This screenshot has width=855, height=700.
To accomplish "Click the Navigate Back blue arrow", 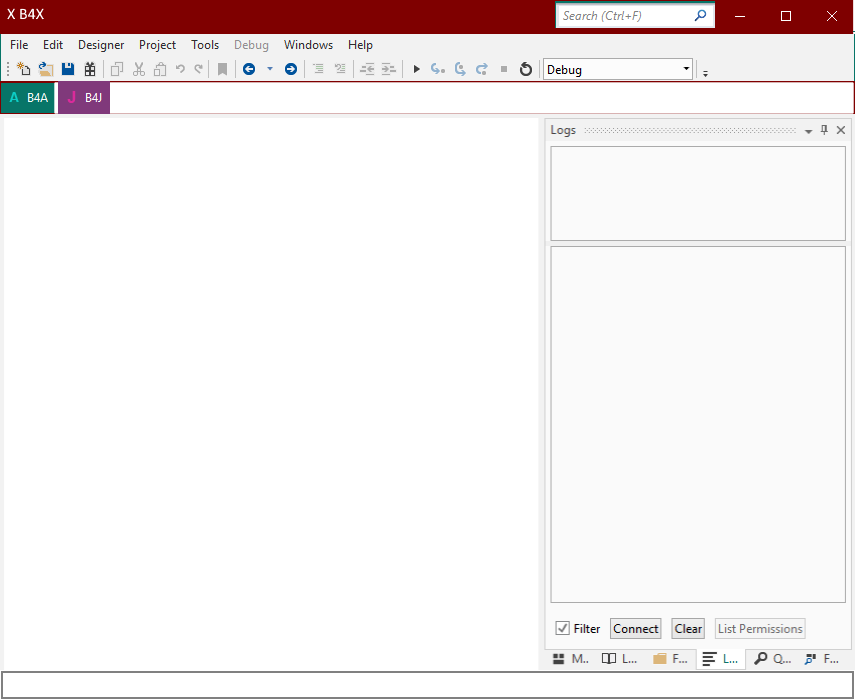I will (x=249, y=69).
